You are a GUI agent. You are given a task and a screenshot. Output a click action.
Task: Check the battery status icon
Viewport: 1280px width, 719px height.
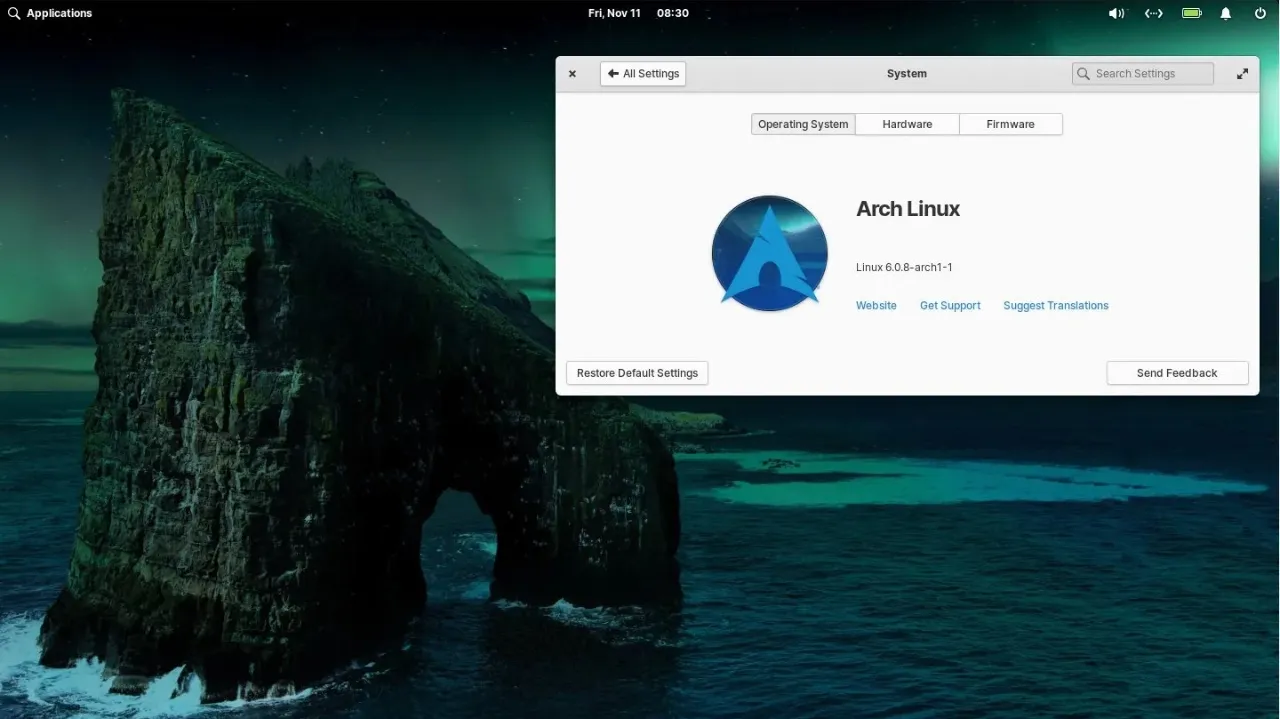click(1190, 13)
